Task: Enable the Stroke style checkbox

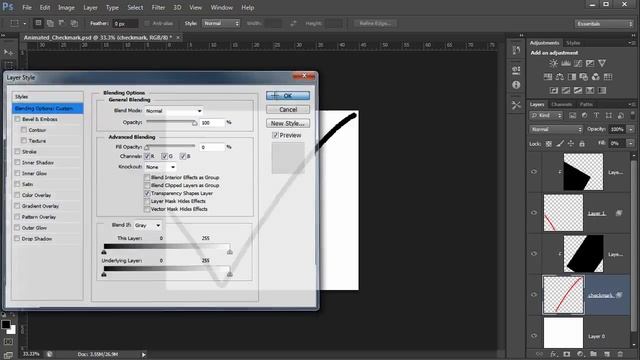Action: [17, 151]
